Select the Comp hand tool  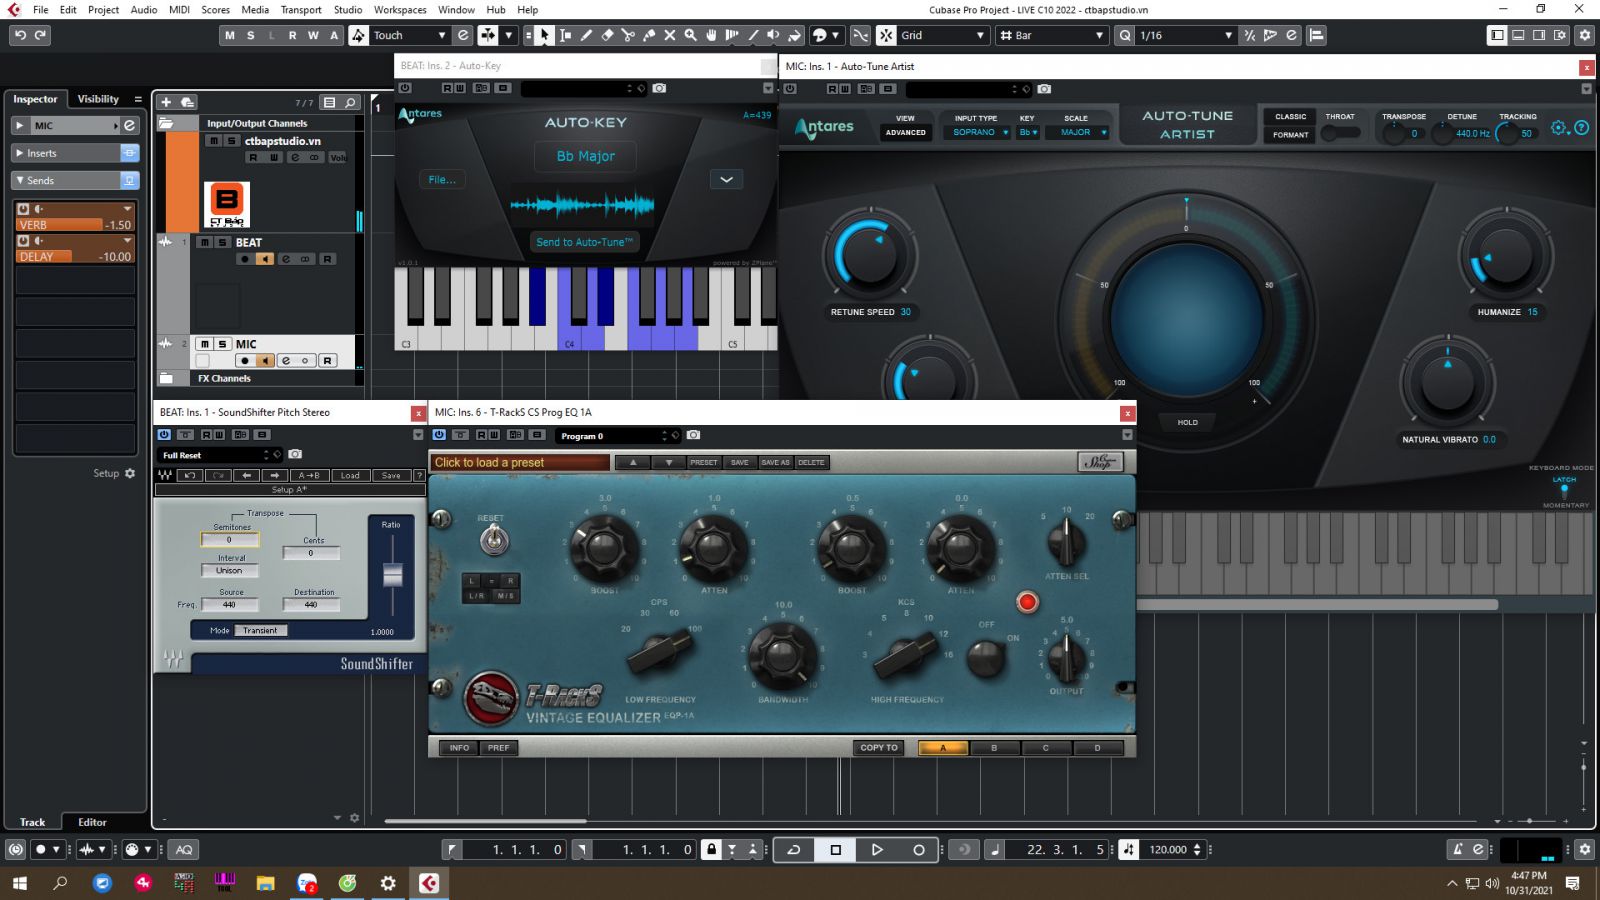pyautogui.click(x=712, y=35)
